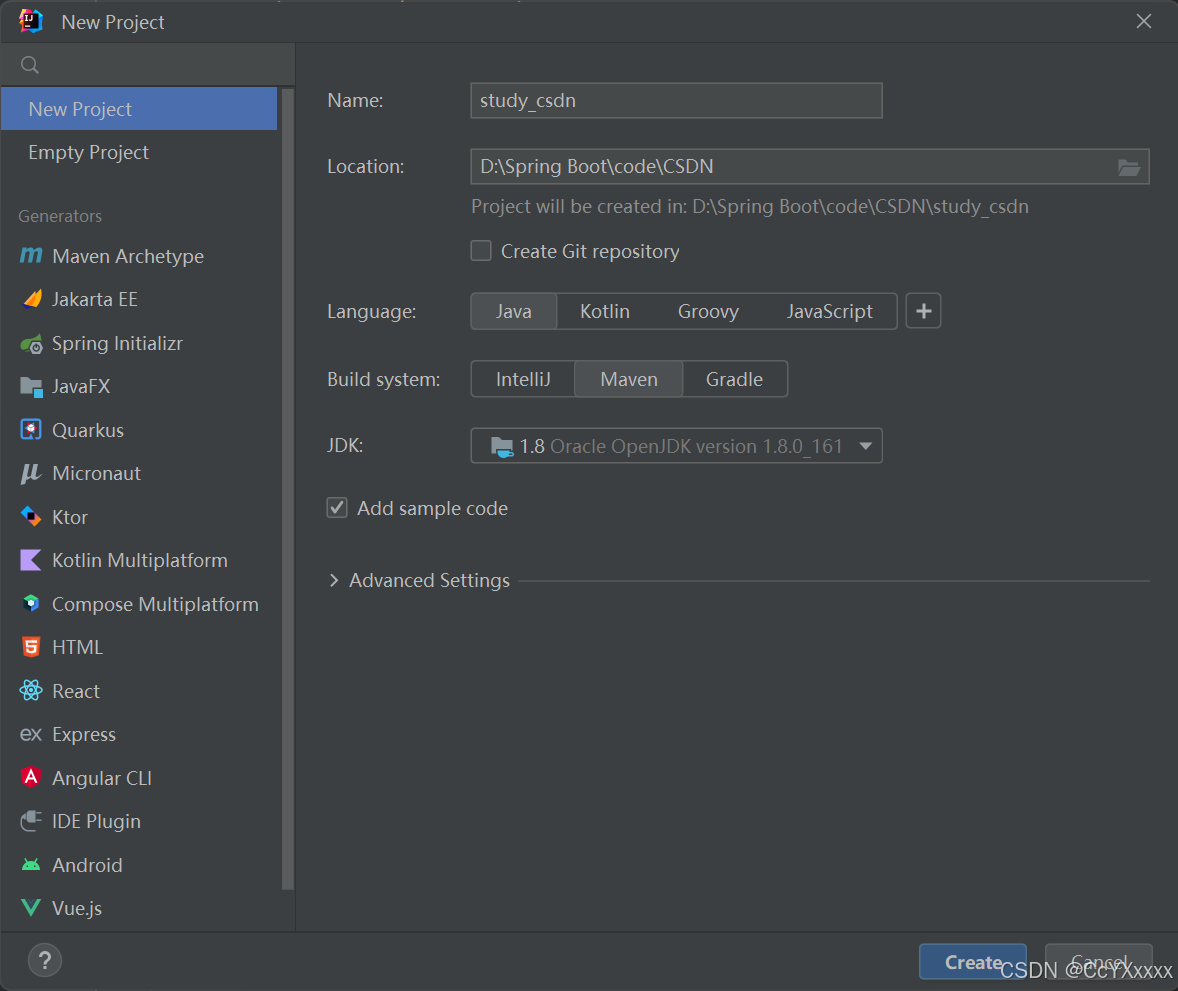Click the Express ex icon
Image resolution: width=1178 pixels, height=991 pixels.
coord(31,734)
